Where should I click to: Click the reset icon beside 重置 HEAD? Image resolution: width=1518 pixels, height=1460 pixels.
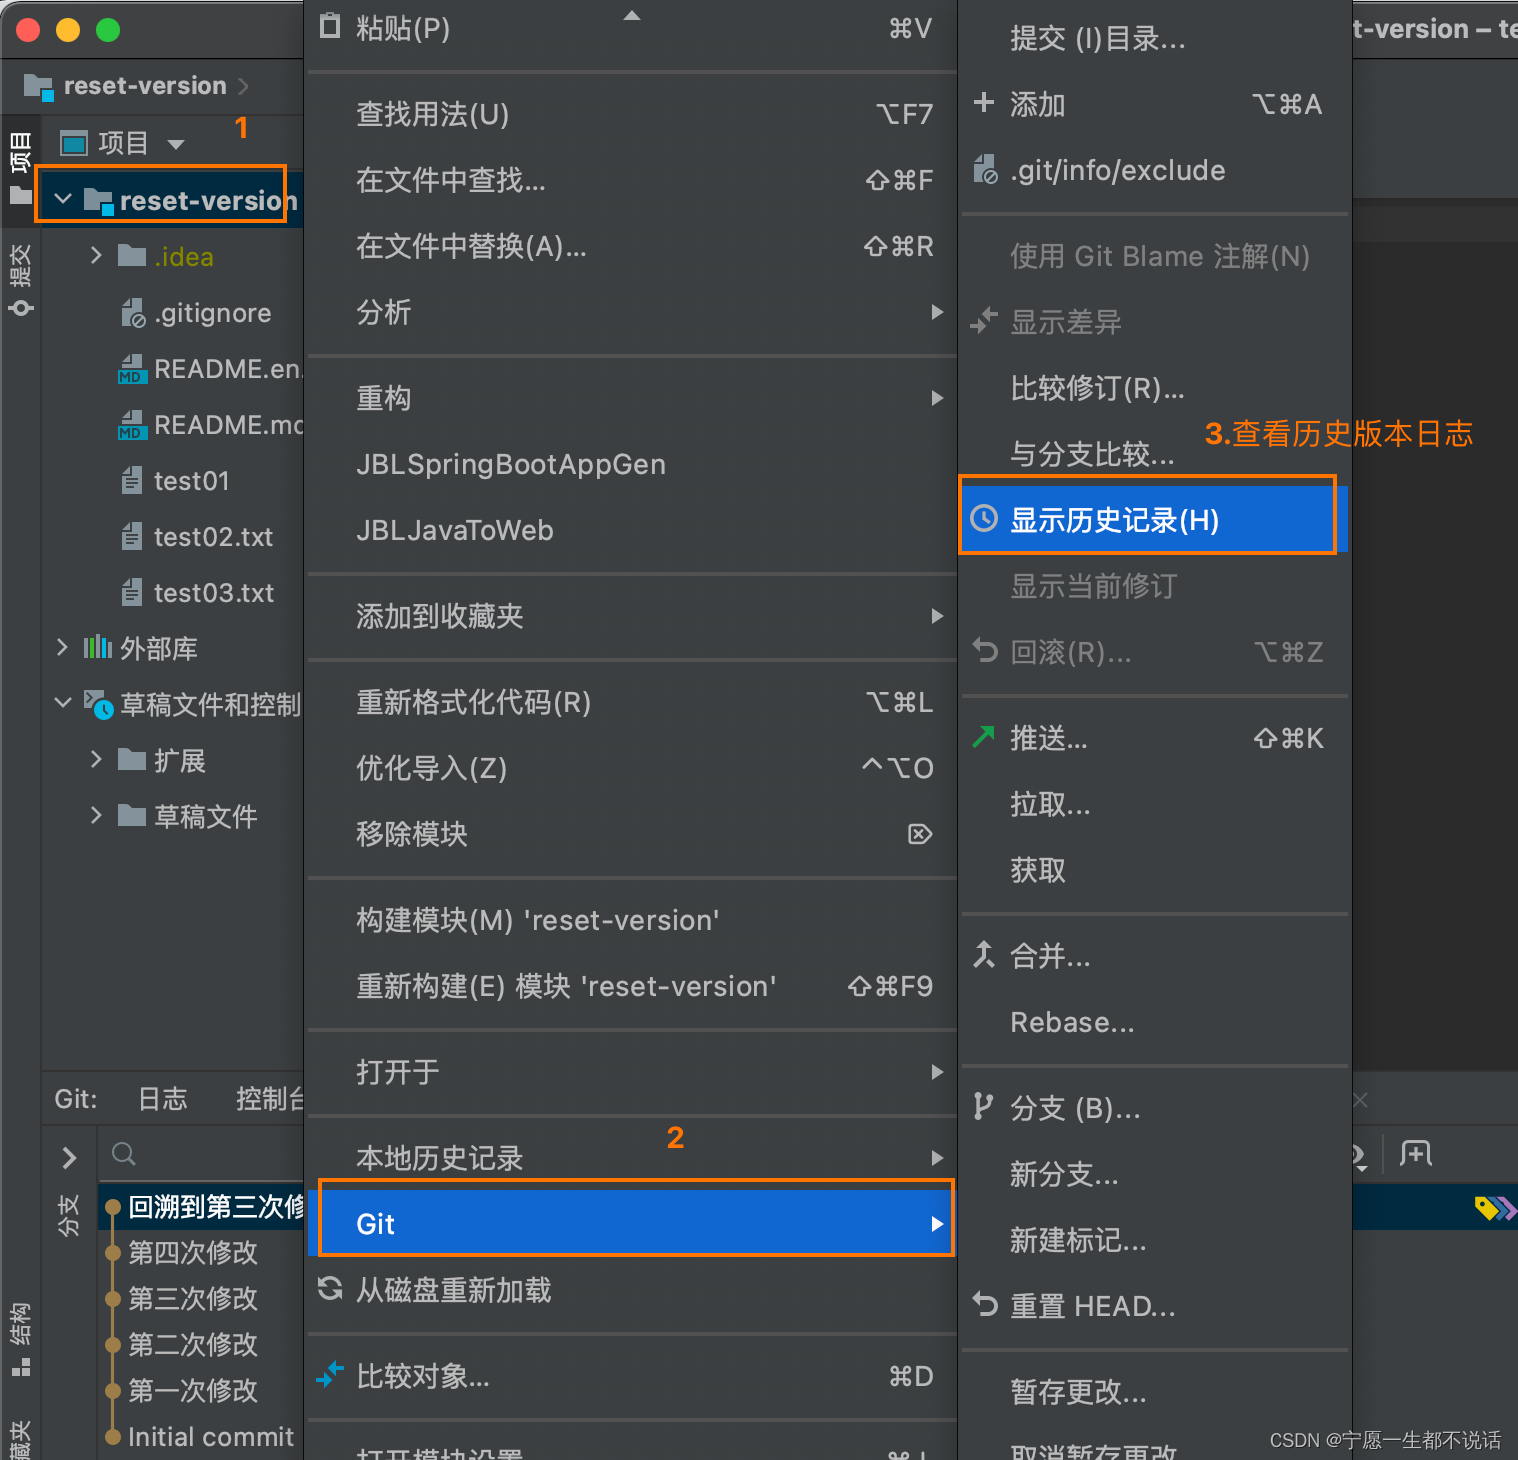[985, 1305]
